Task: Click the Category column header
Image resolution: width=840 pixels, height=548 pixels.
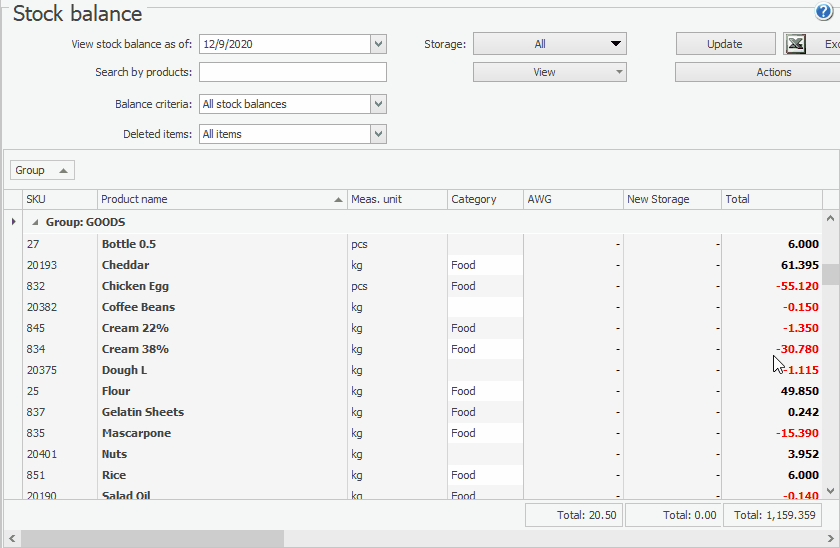Action: tap(485, 199)
